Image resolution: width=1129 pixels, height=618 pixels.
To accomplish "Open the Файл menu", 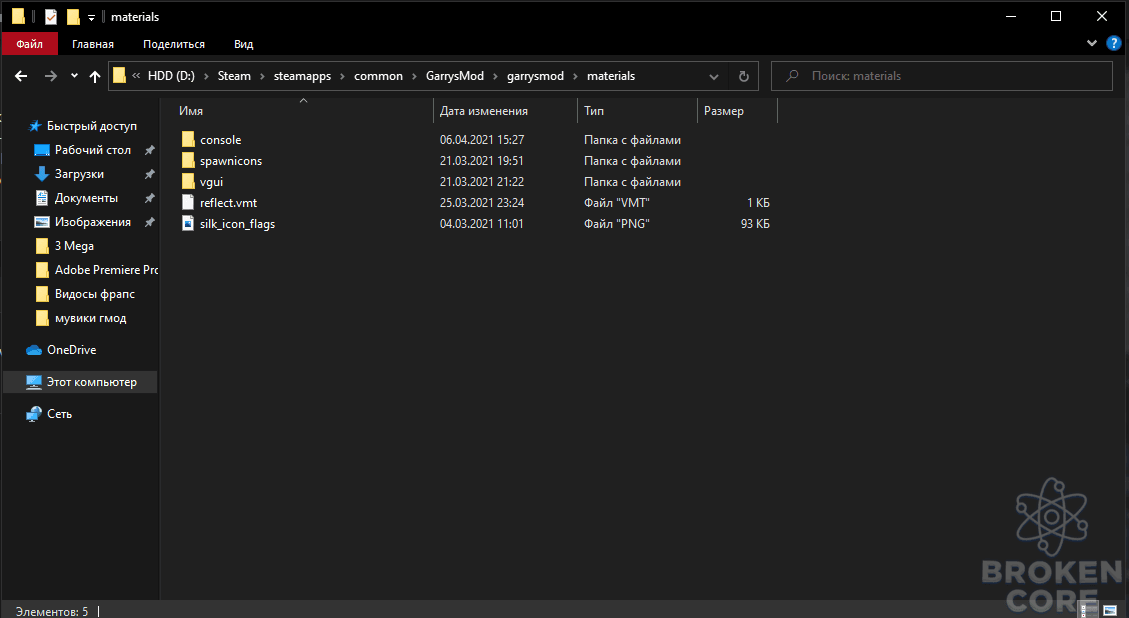I will [x=30, y=44].
